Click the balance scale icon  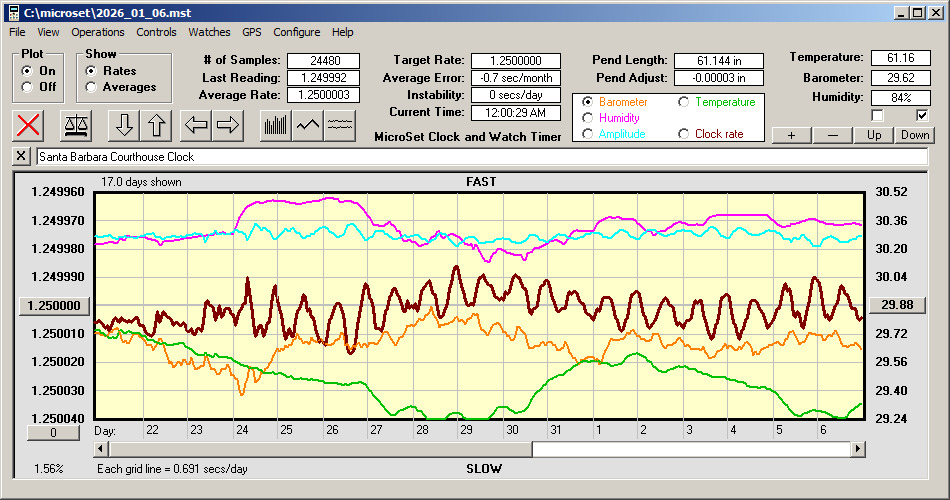(75, 125)
